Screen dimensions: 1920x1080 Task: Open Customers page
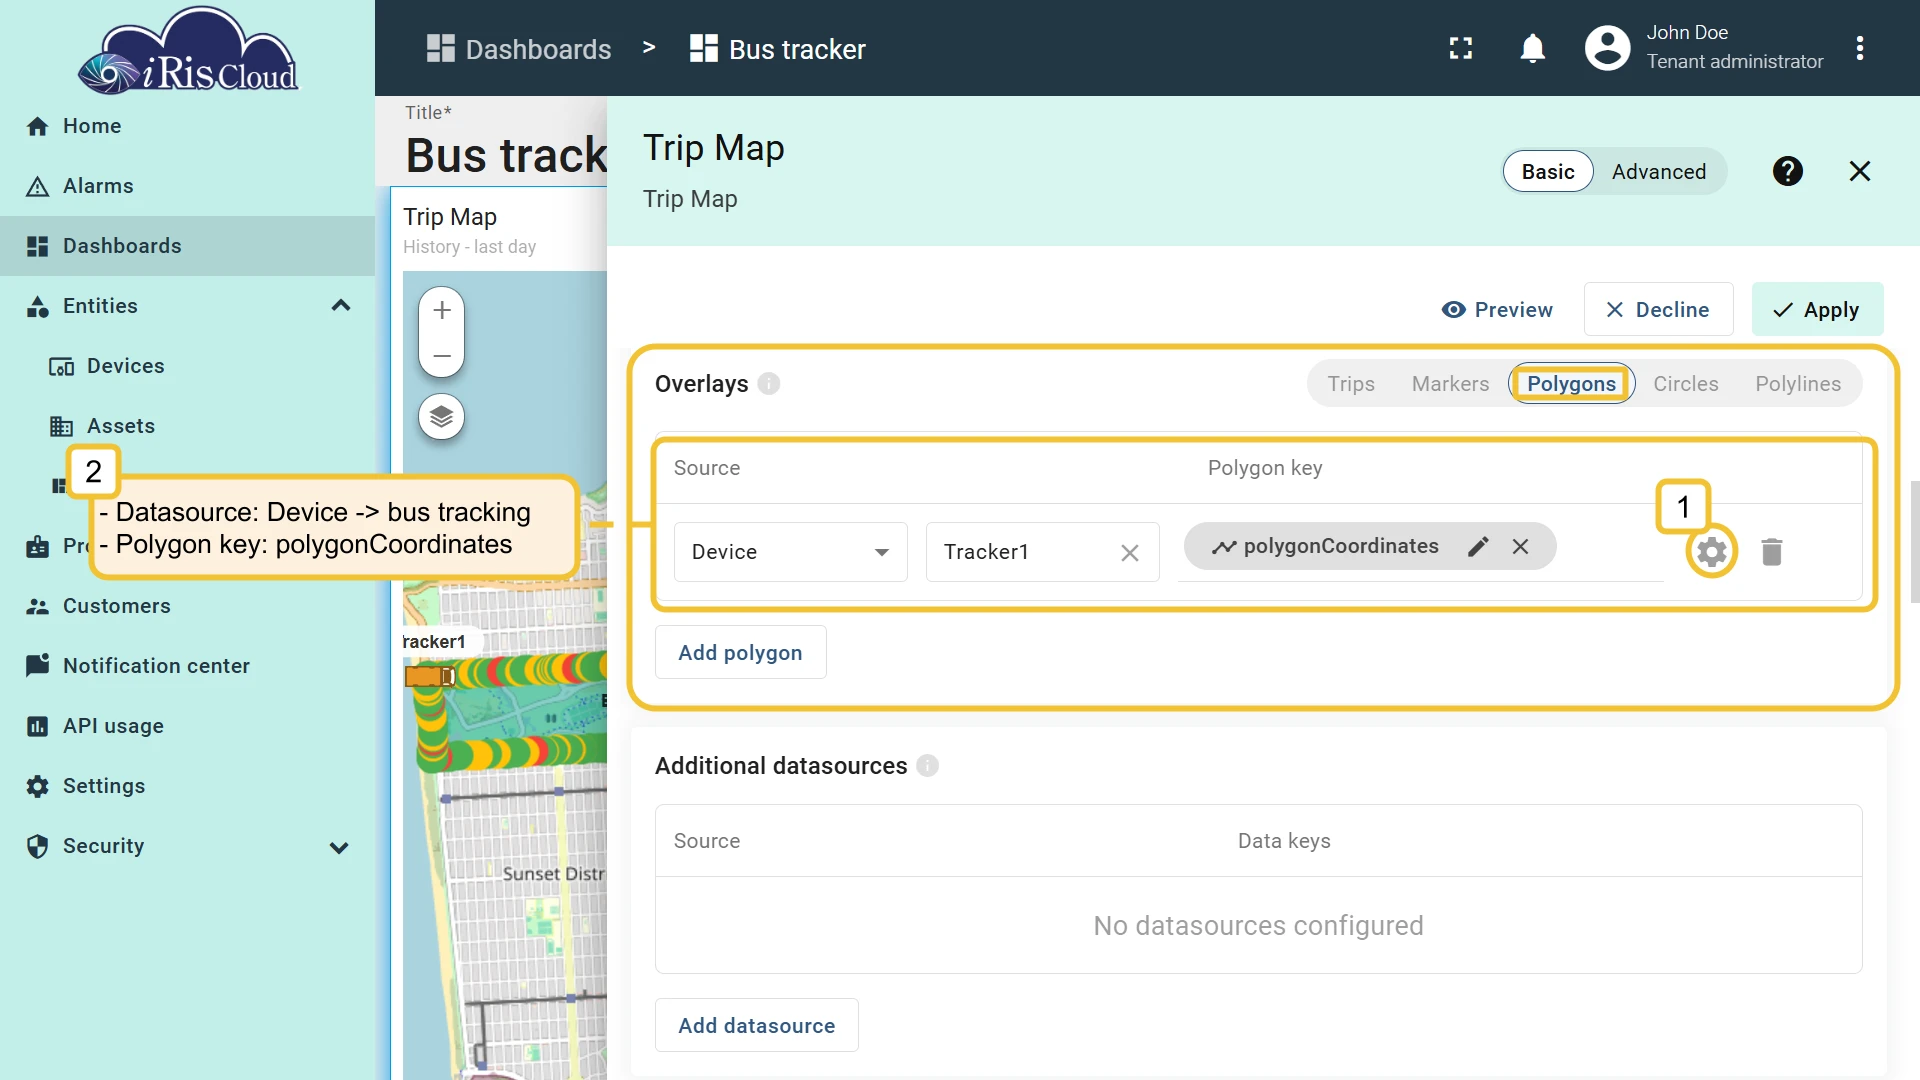pos(187,606)
